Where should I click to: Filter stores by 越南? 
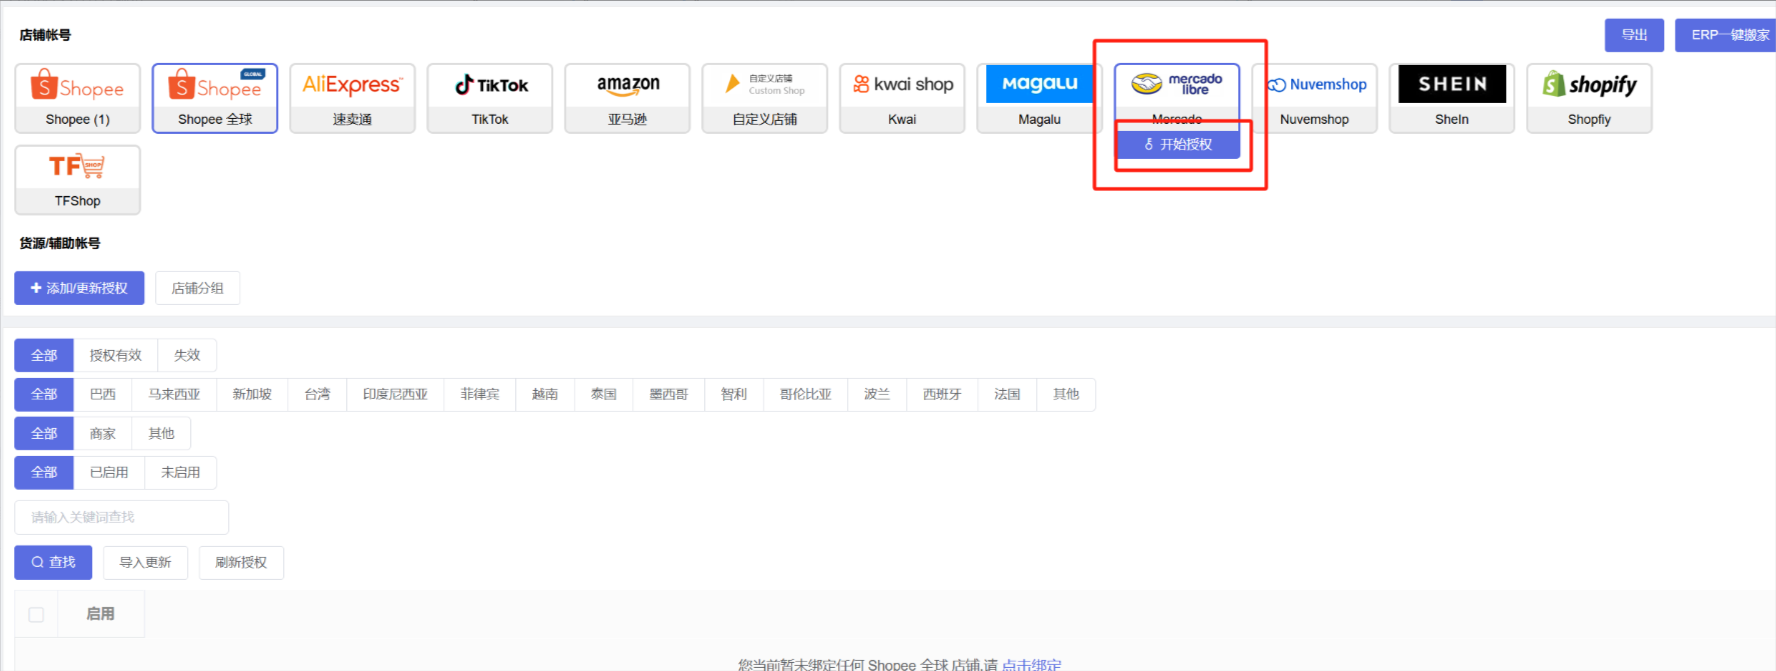pyautogui.click(x=545, y=394)
